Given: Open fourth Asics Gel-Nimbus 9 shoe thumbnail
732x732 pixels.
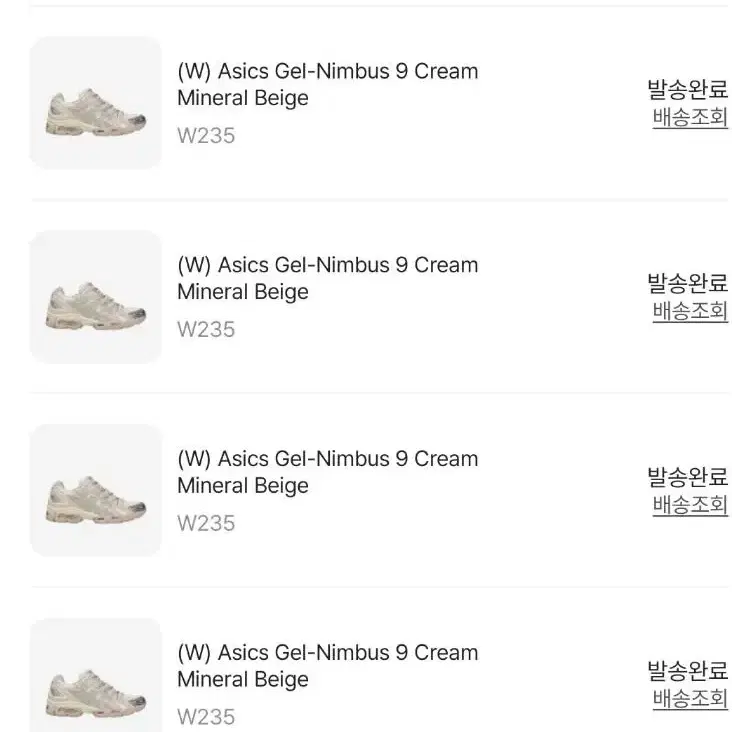Looking at the screenshot, I should pos(96,676).
